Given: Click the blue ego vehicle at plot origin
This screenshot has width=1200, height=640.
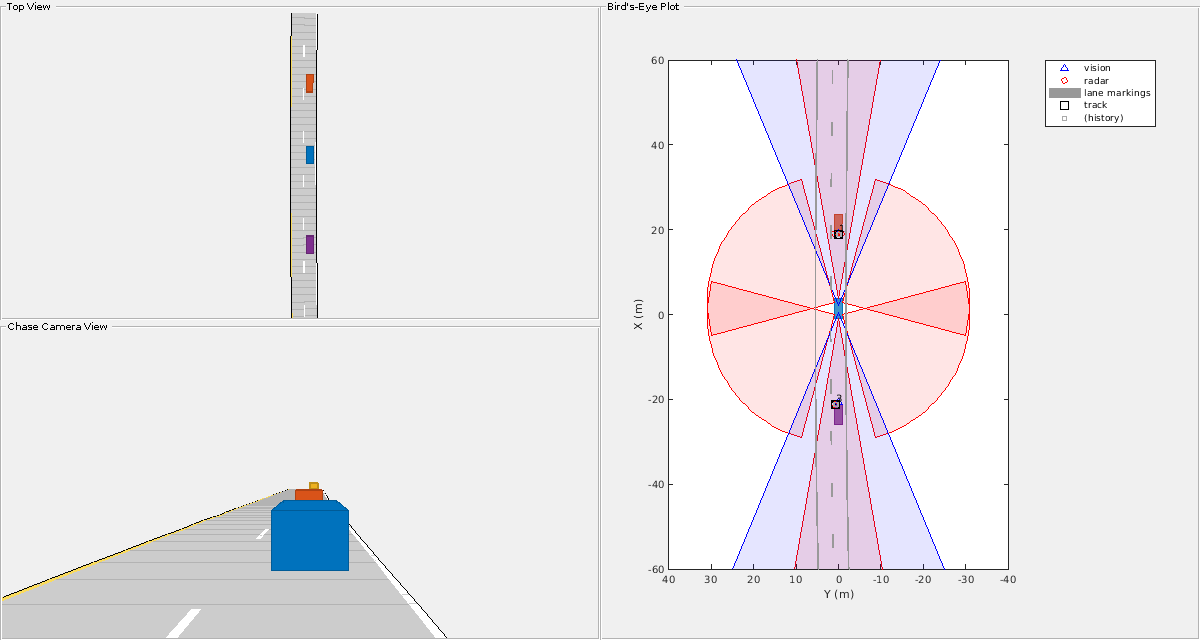Looking at the screenshot, I should pos(838,308).
